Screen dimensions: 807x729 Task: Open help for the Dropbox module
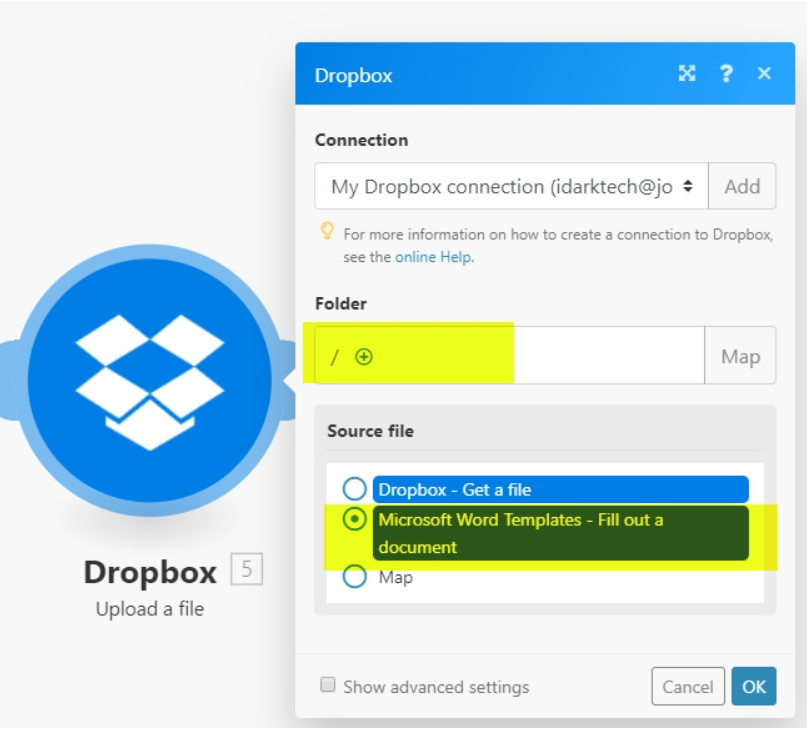point(726,74)
